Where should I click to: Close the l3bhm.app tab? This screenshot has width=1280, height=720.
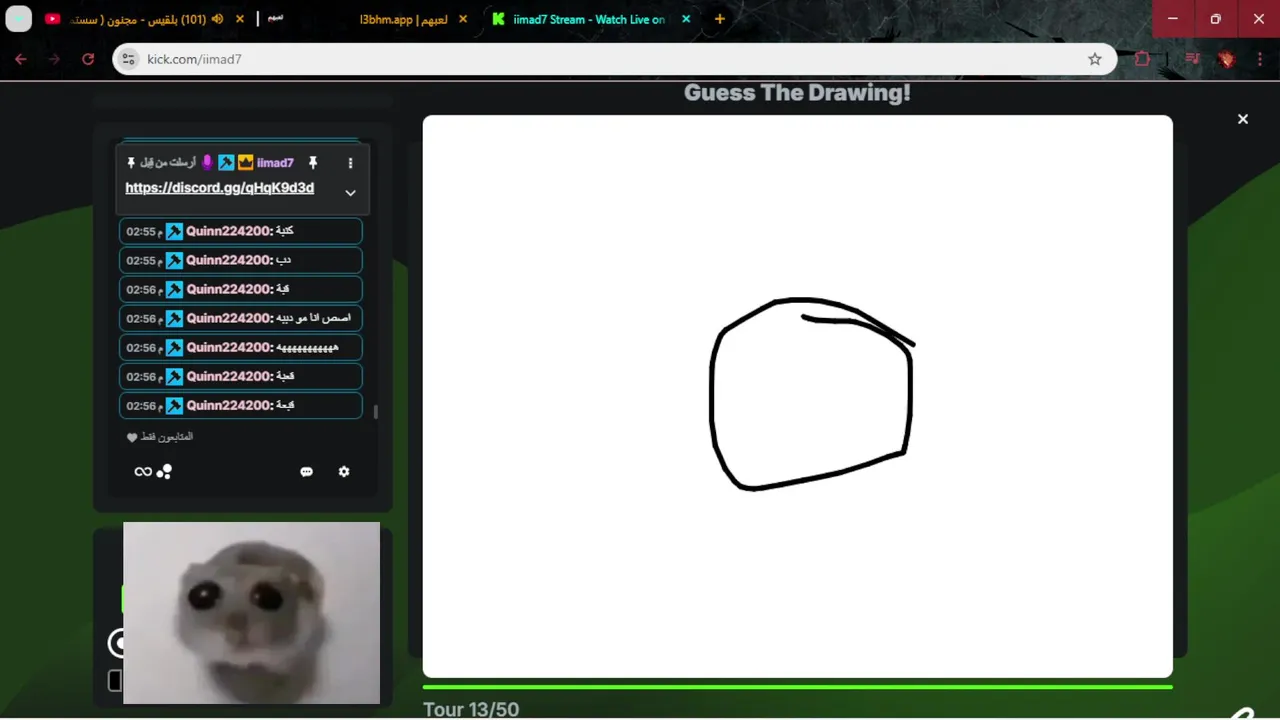pos(463,19)
